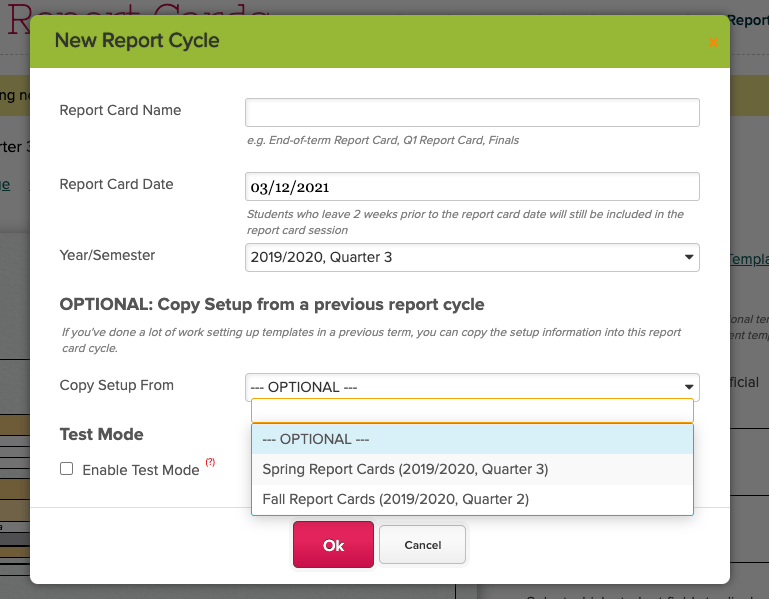
Task: Open the partially hidden Templa link
Action: point(748,259)
